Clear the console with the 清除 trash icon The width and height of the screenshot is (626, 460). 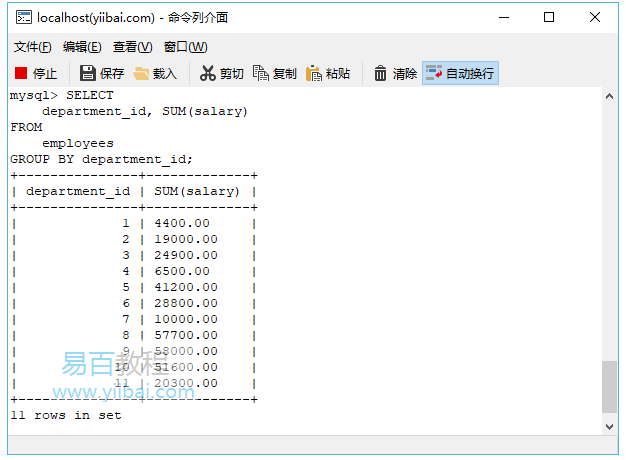(381, 73)
